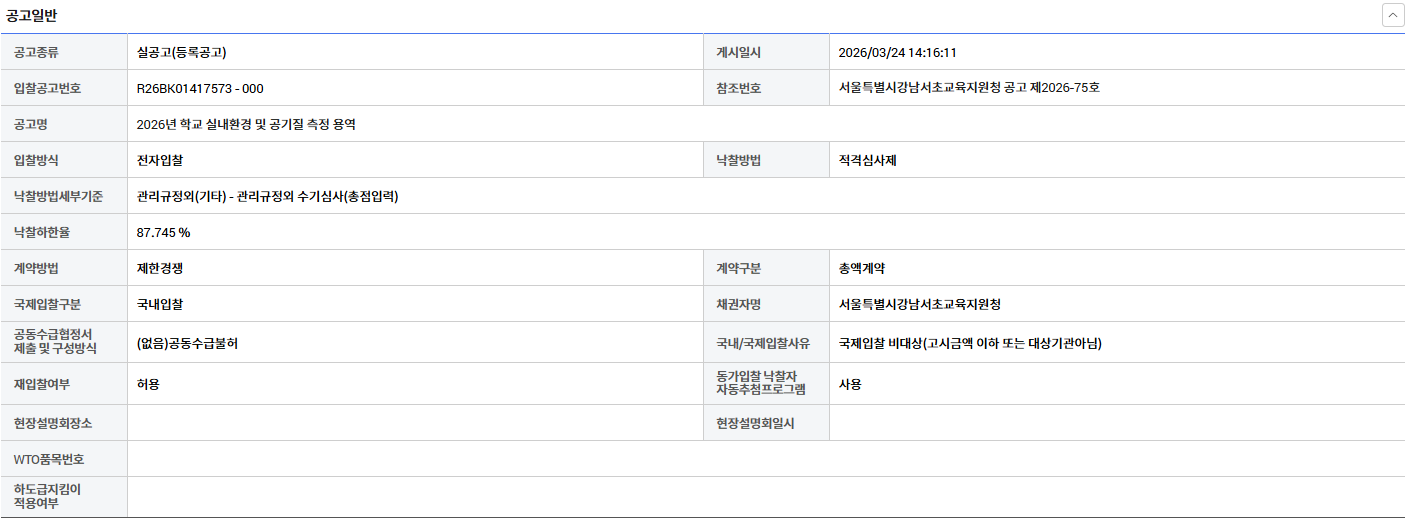
Task: Click bid notice number R26BK01417573 - 000
Action: [200, 88]
